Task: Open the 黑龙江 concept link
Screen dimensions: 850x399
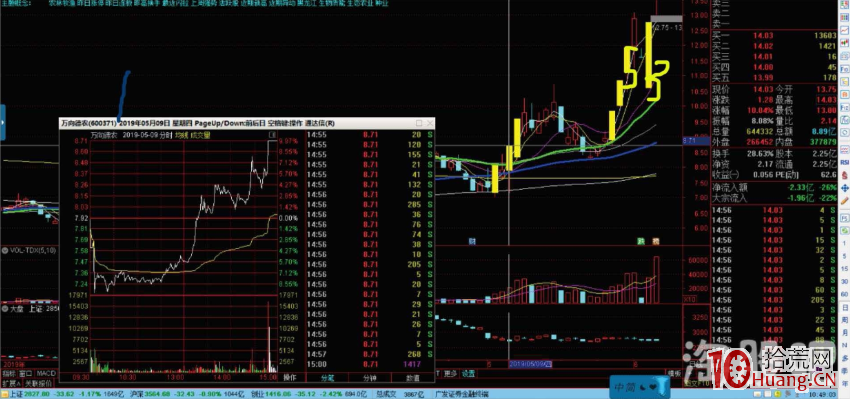Action: 308,3
